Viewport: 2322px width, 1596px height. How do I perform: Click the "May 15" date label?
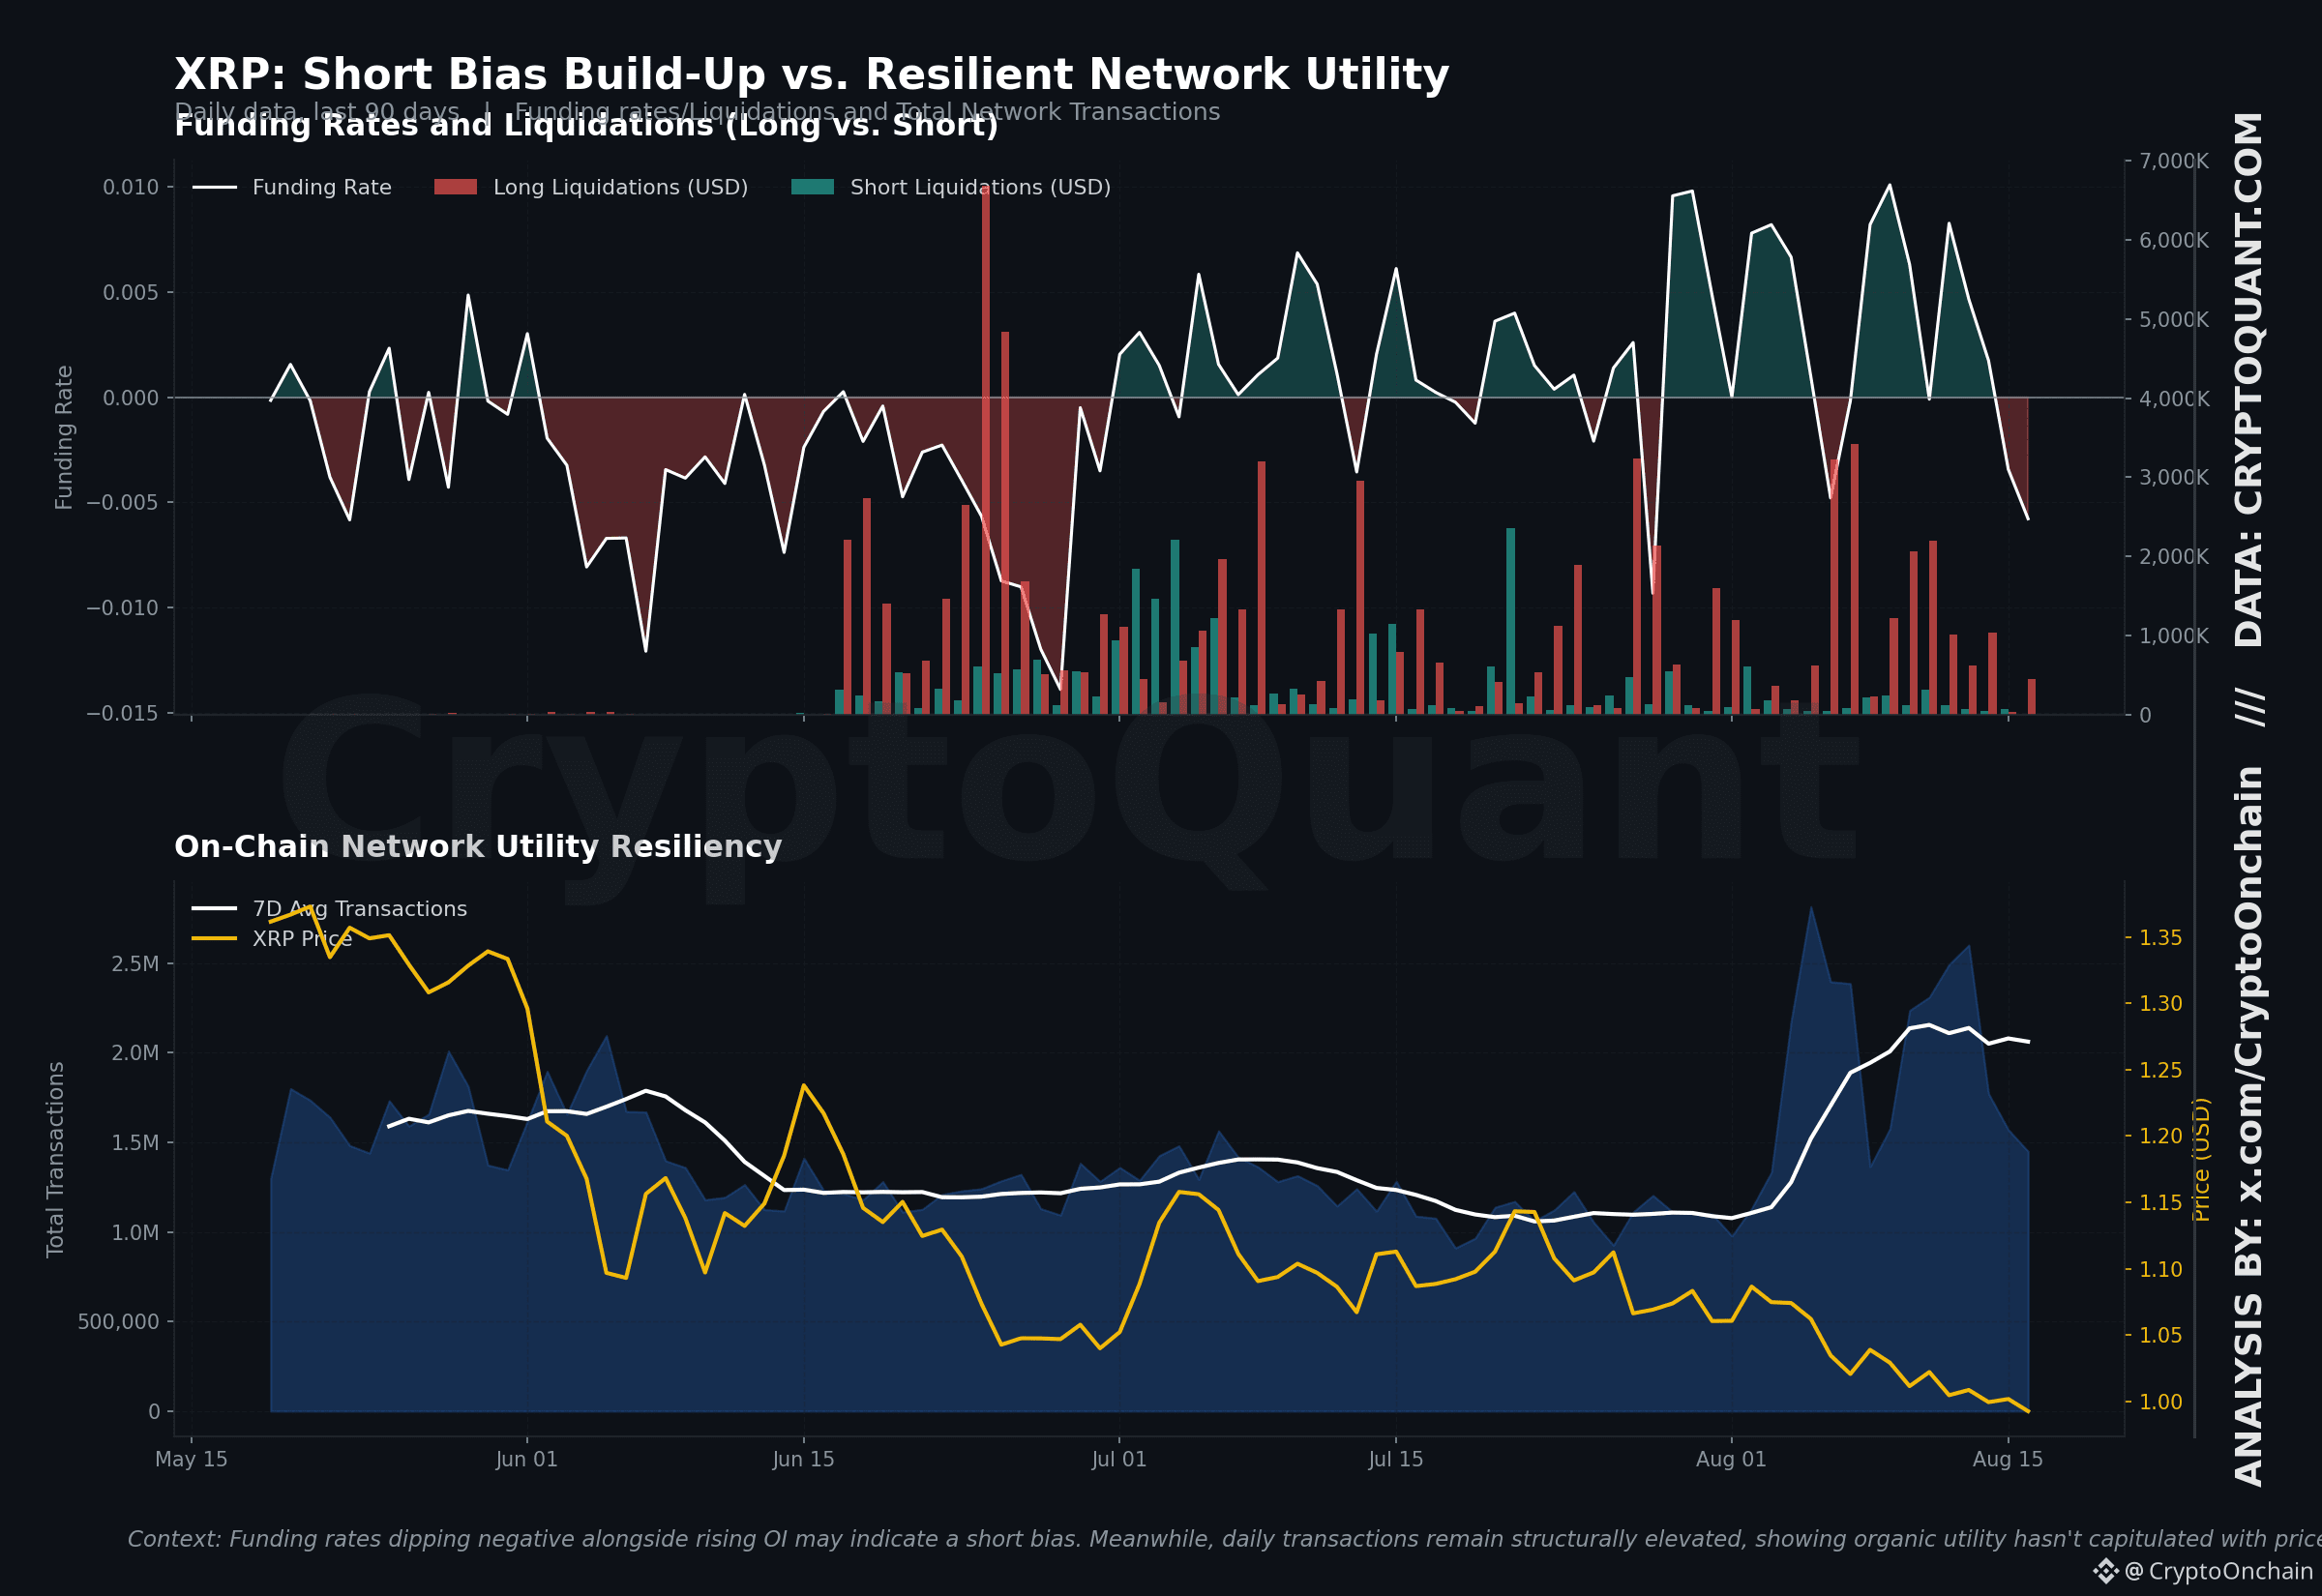coord(191,1459)
